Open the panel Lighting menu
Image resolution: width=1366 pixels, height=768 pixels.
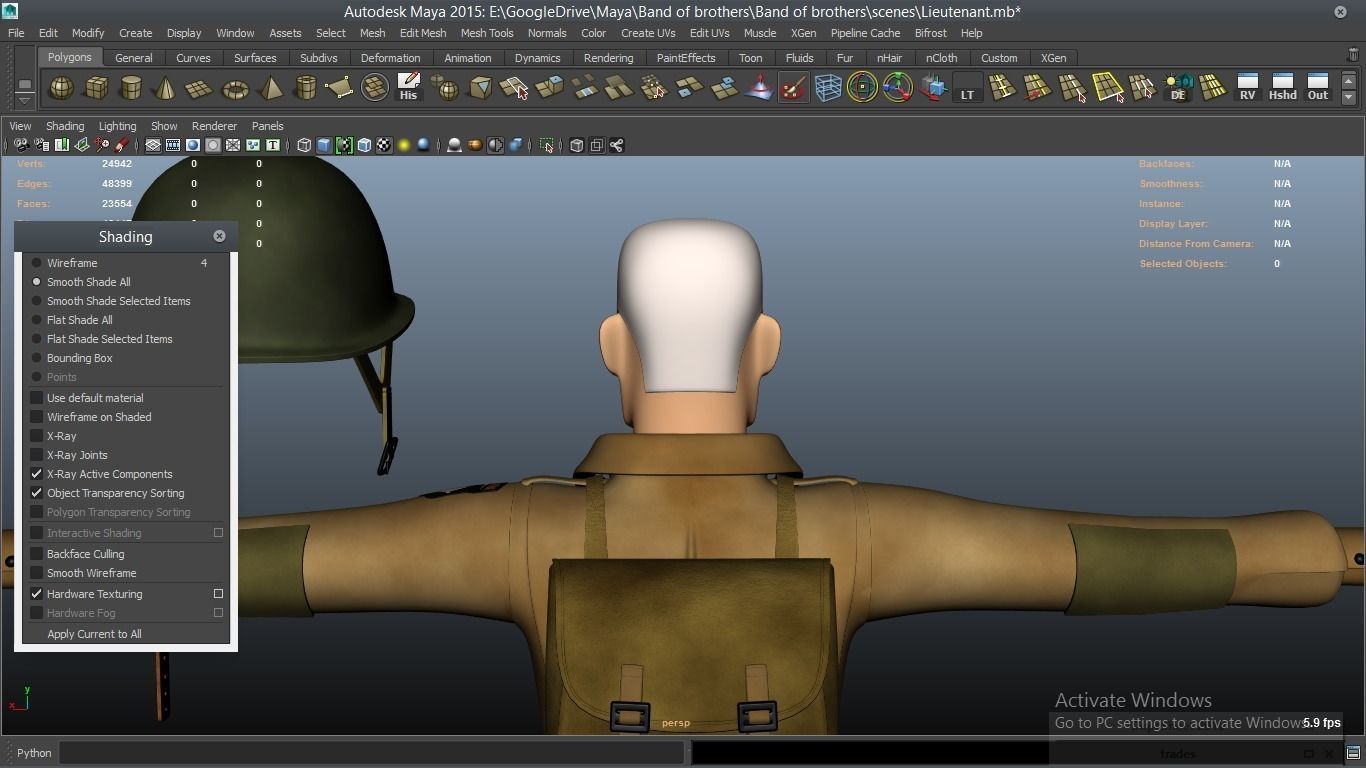tap(117, 126)
